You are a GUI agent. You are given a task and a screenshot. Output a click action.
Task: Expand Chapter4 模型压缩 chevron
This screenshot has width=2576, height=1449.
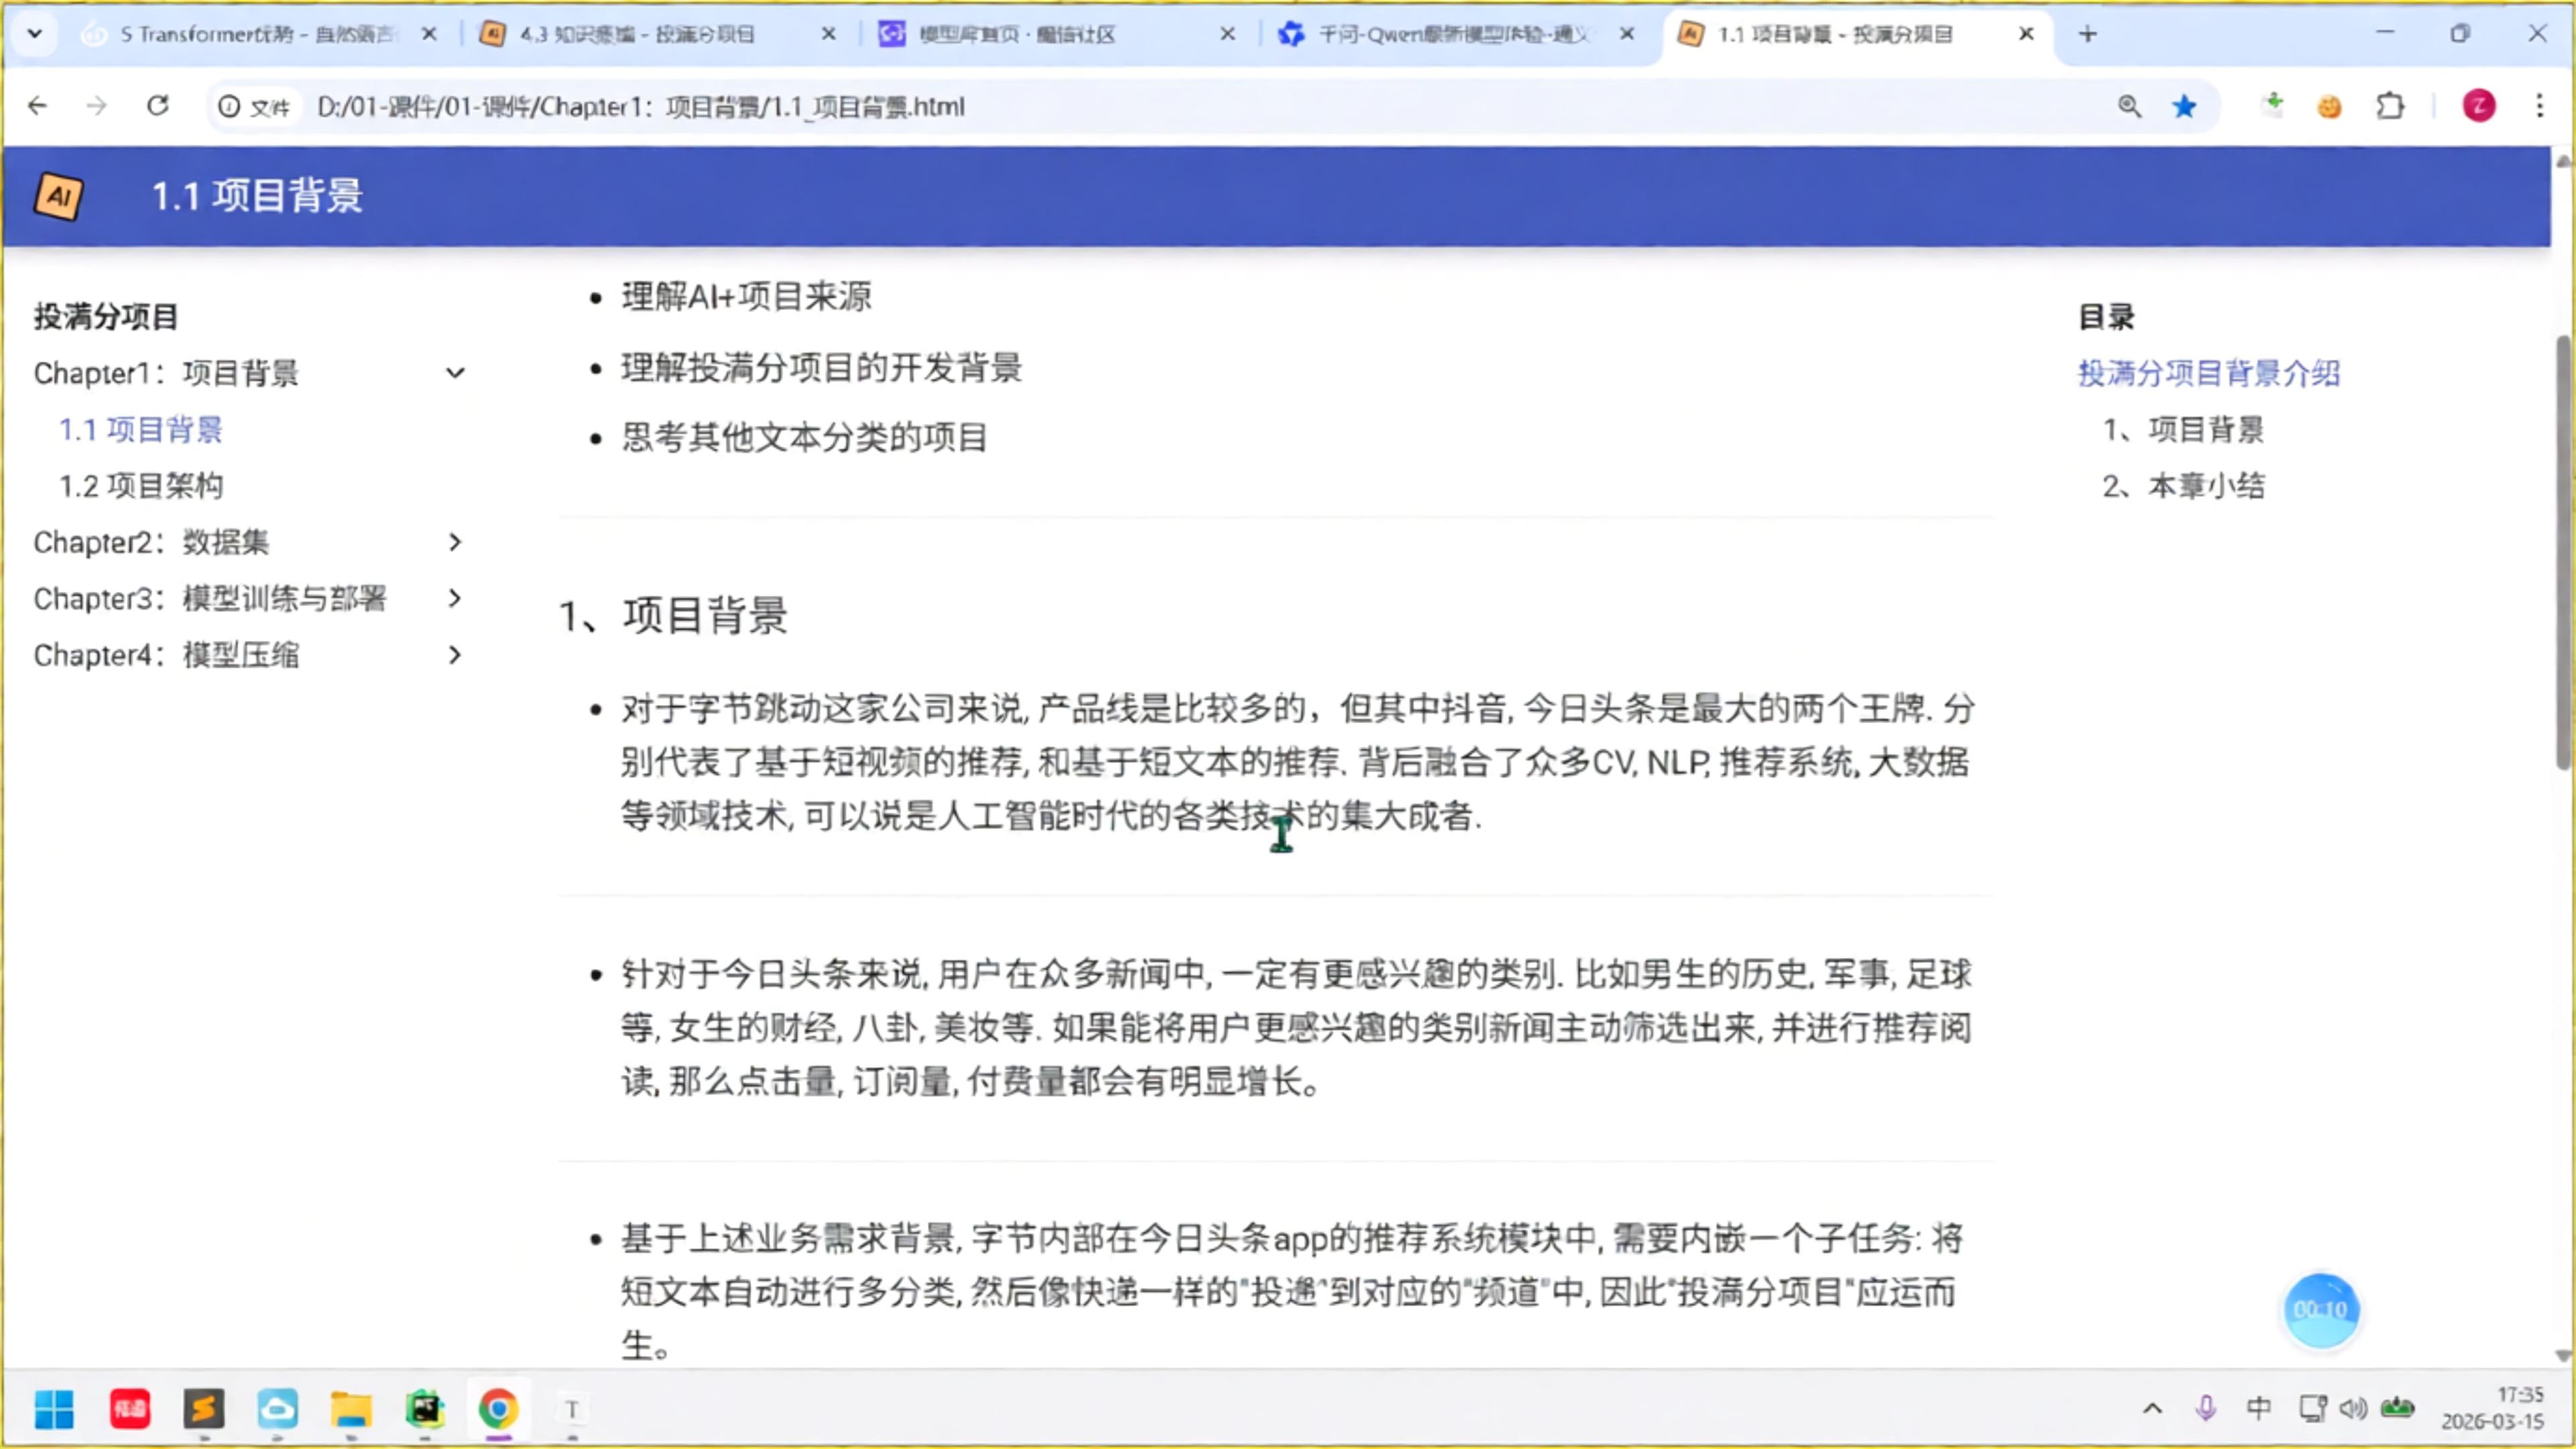[x=455, y=655]
